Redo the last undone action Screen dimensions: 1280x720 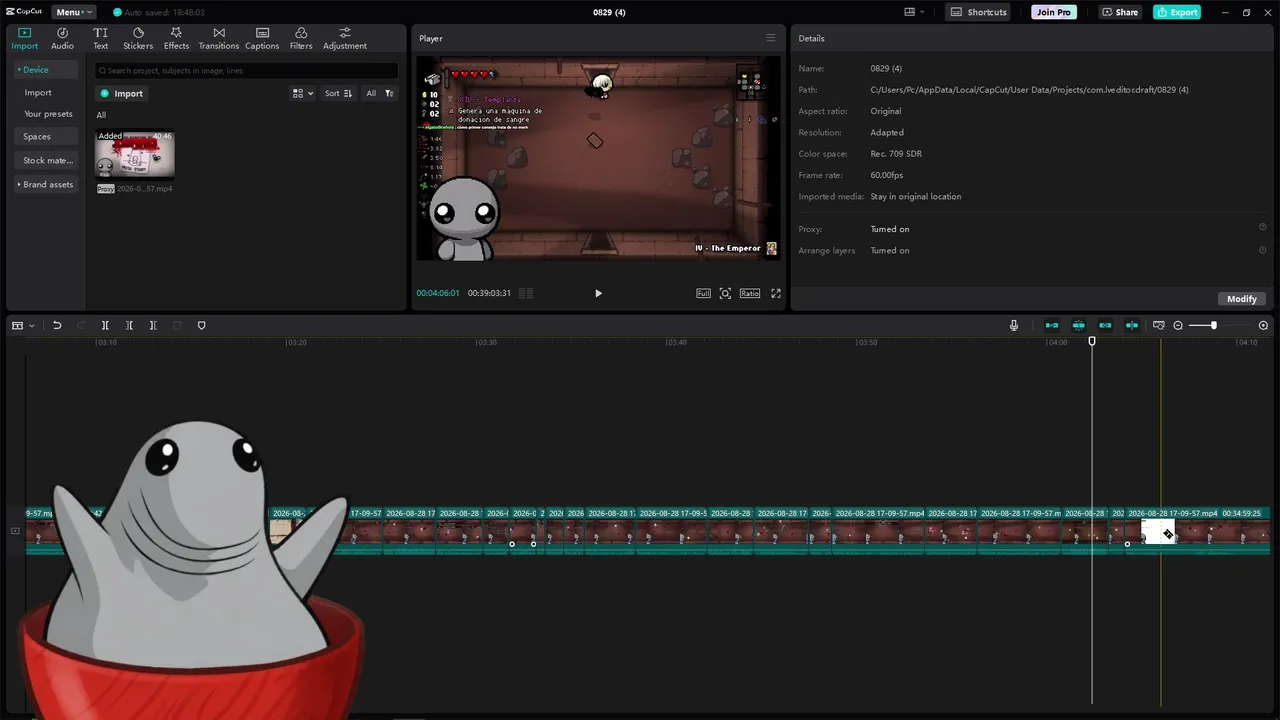[81, 325]
